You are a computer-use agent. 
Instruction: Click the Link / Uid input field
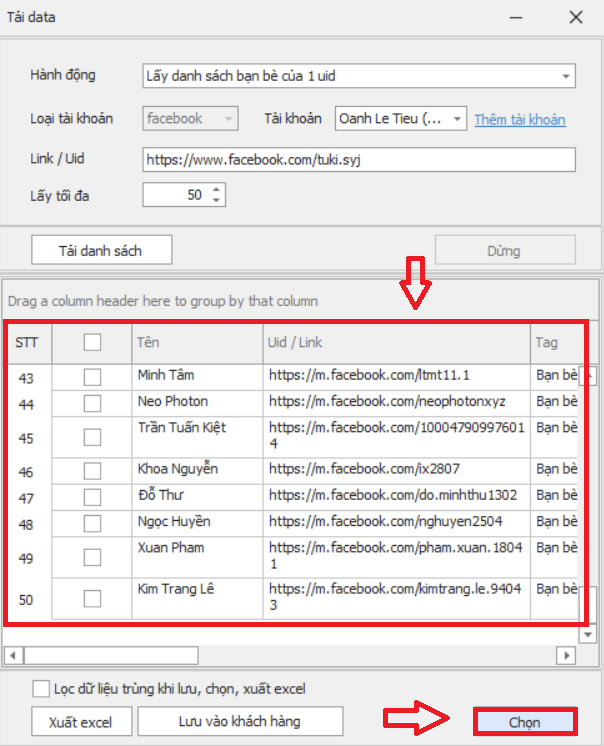pos(359,159)
